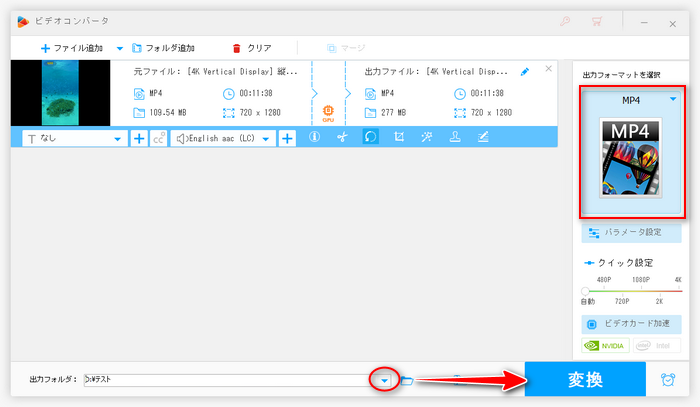Select the scissors trim tool
Viewport: 700px width, 407px height.
[x=342, y=137]
